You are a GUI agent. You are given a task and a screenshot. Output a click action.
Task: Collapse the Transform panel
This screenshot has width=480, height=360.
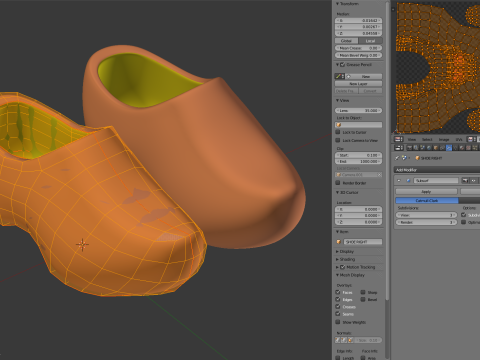coord(337,4)
